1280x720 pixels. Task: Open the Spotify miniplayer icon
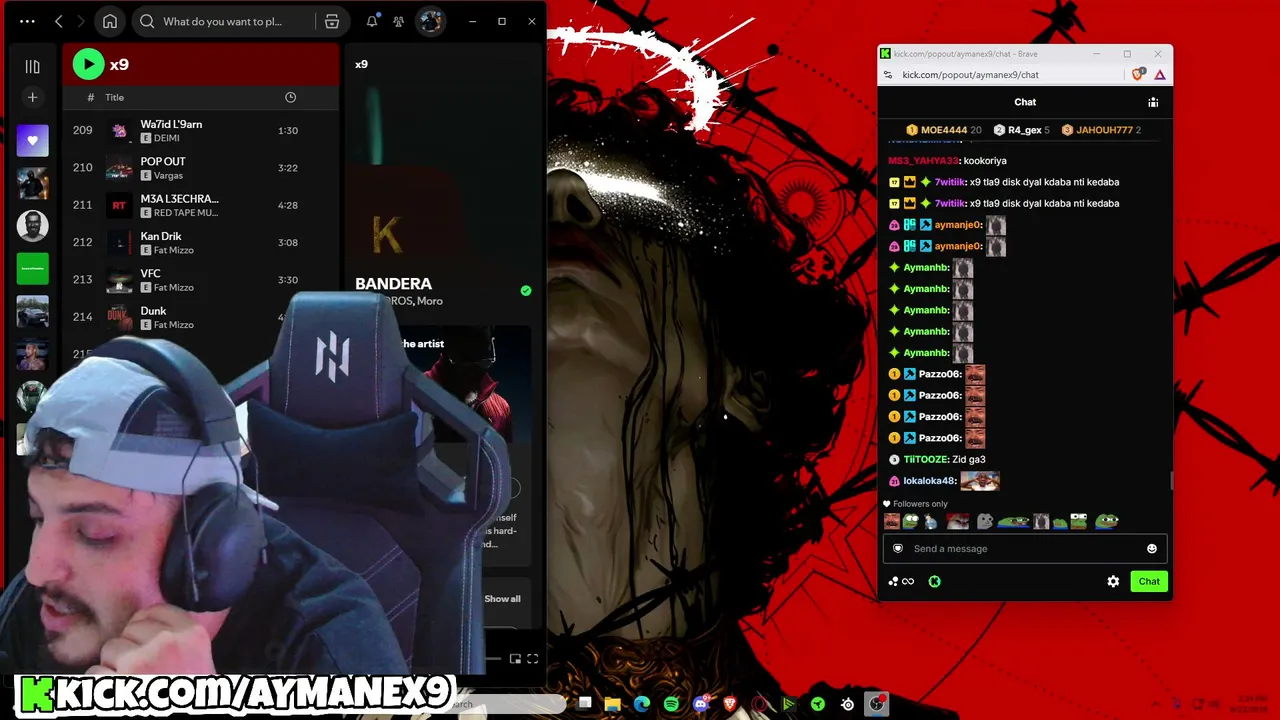(x=515, y=659)
